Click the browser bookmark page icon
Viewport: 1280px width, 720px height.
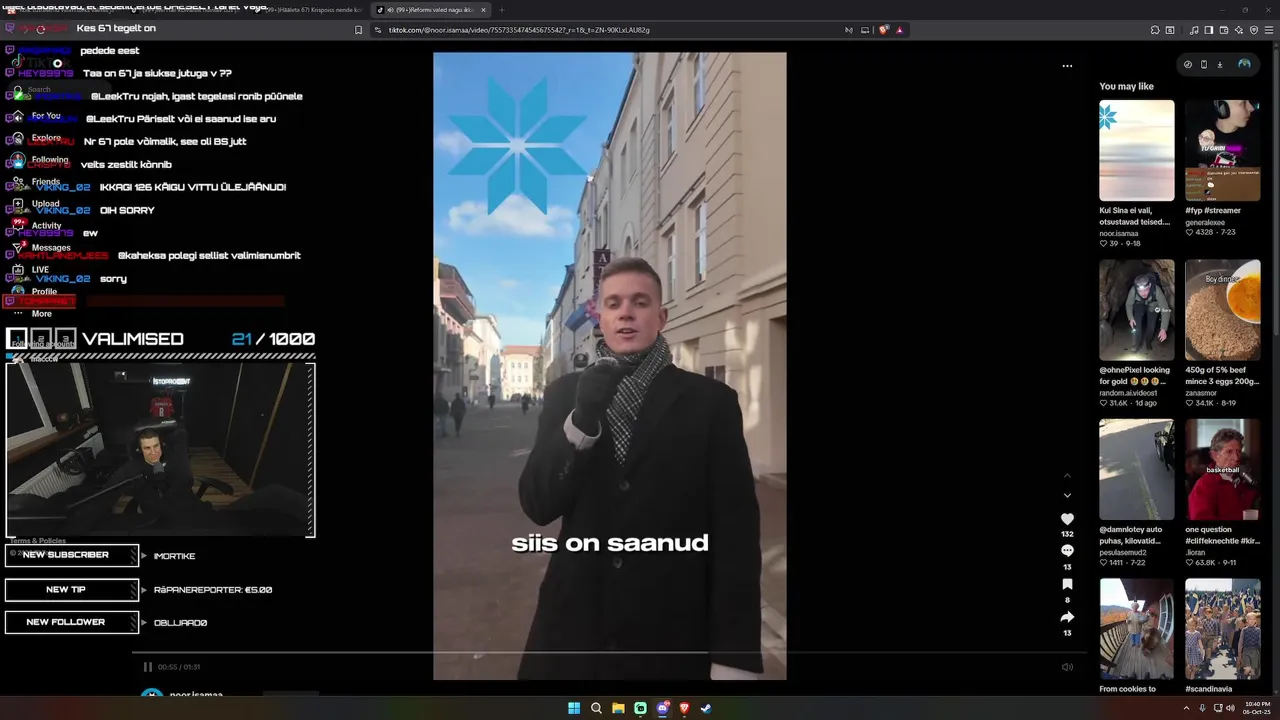click(x=358, y=30)
